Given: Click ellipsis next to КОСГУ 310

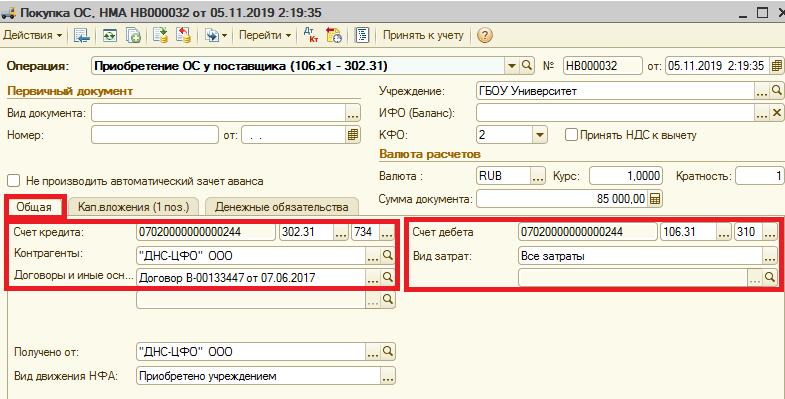Looking at the screenshot, I should point(770,232).
